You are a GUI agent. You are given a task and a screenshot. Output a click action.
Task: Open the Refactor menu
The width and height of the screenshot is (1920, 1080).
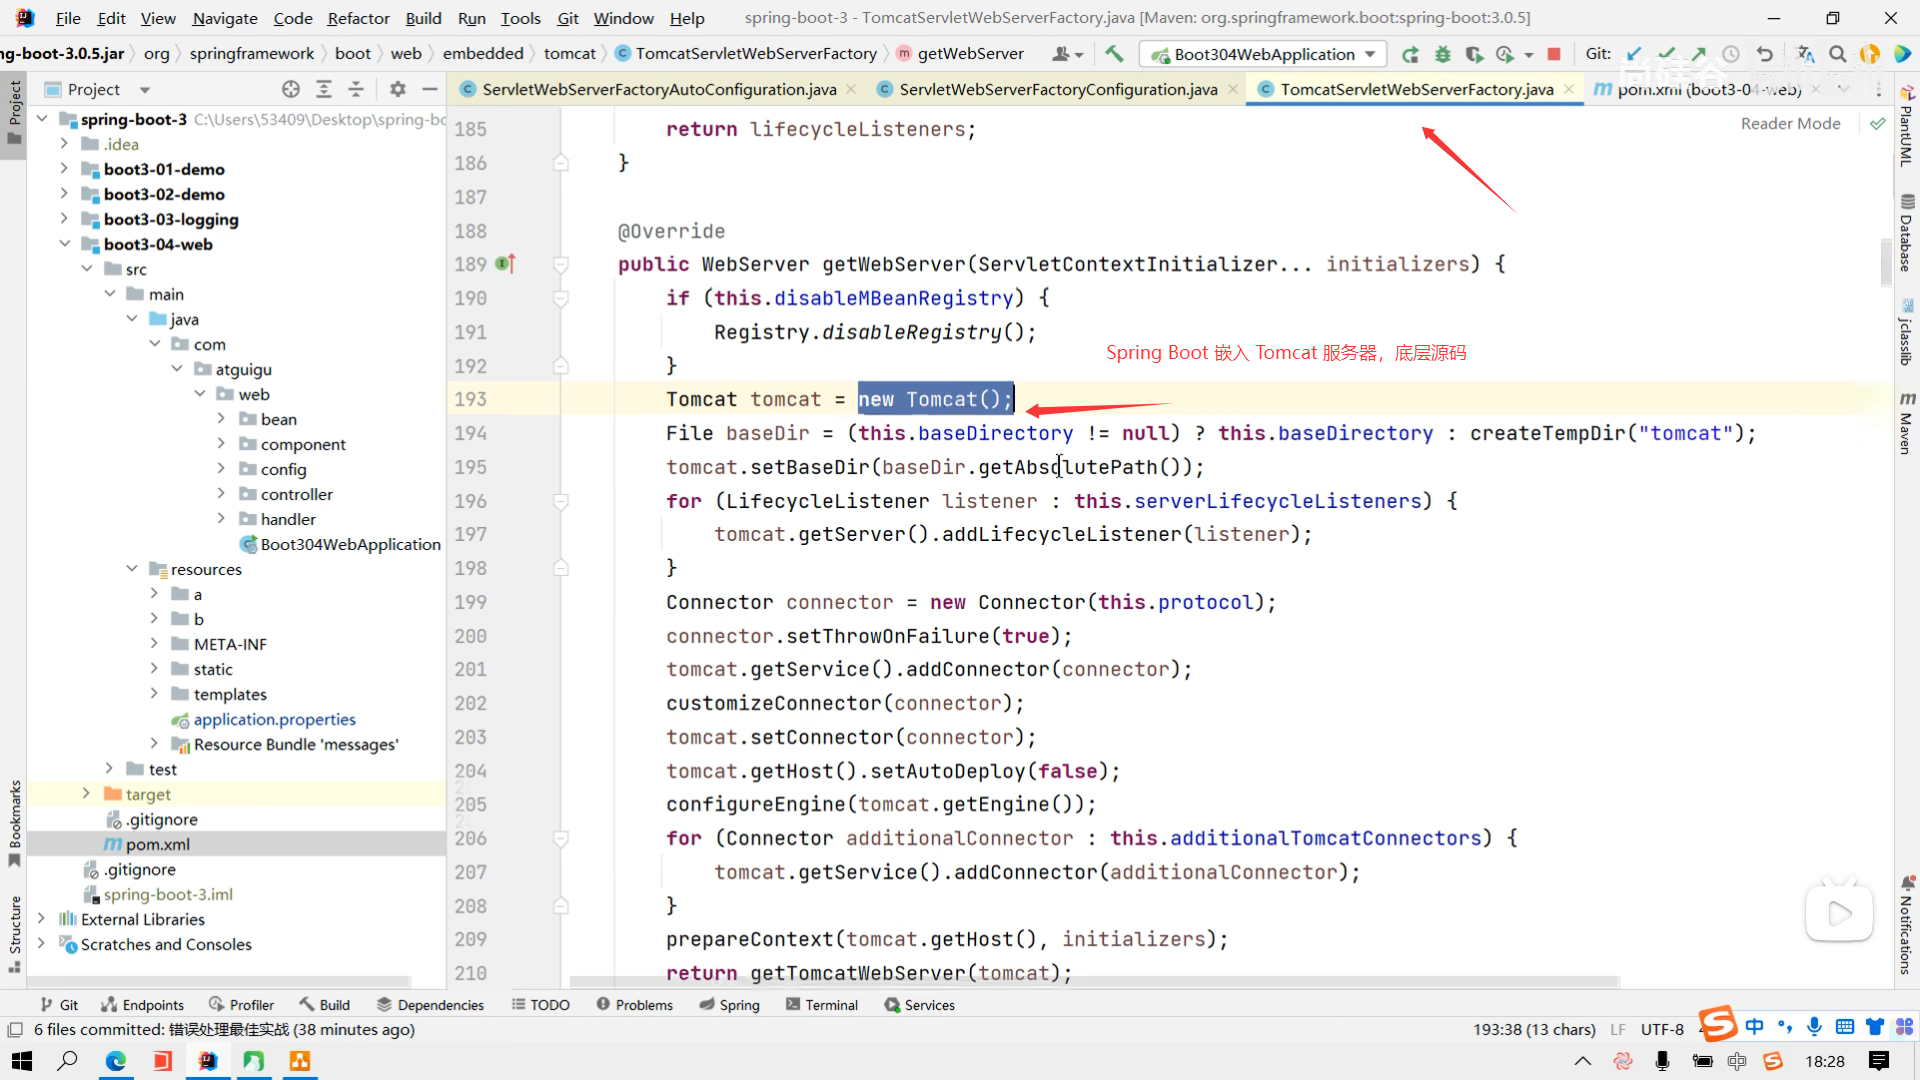358,18
